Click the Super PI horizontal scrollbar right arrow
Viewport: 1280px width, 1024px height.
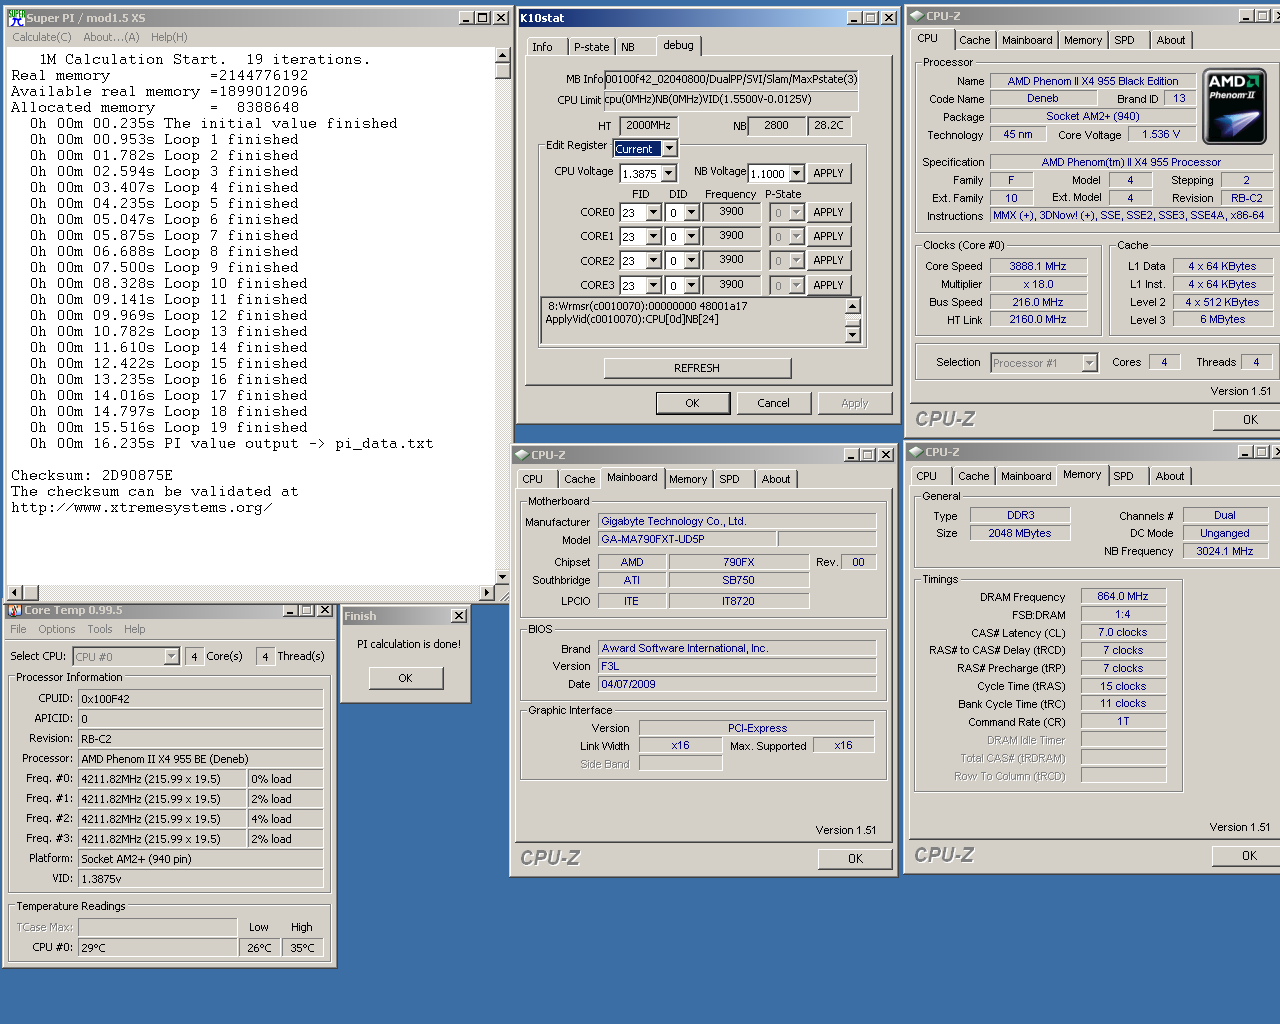point(487,593)
